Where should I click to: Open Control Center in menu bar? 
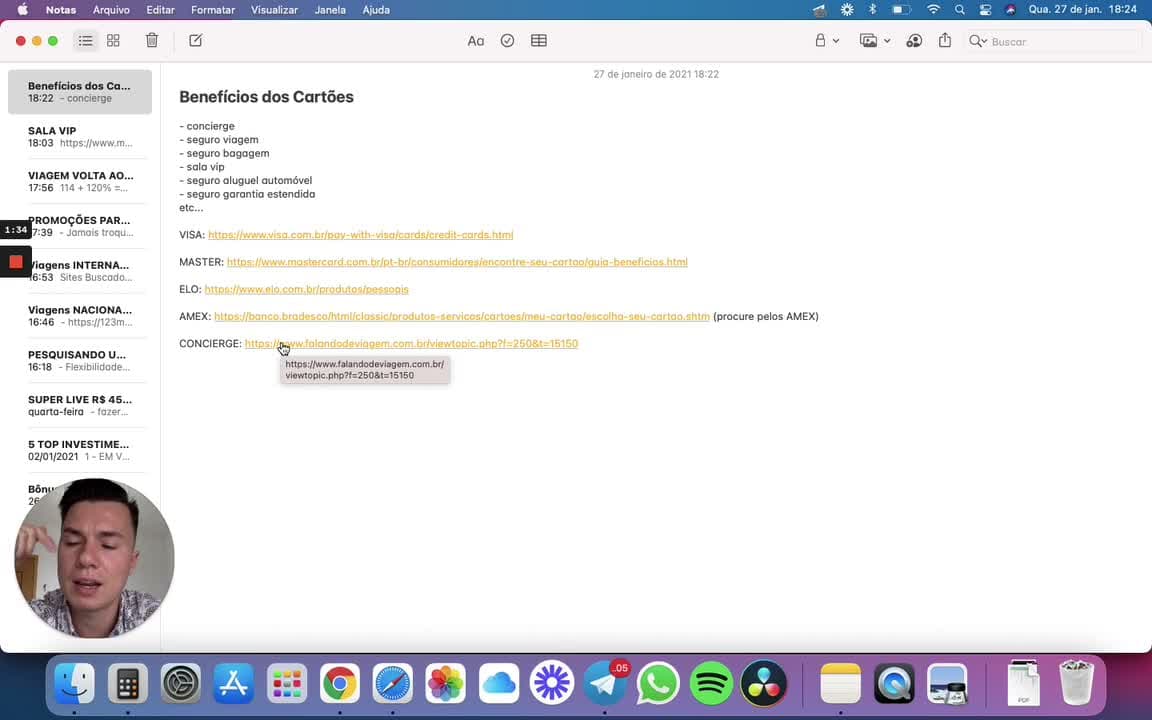985,10
